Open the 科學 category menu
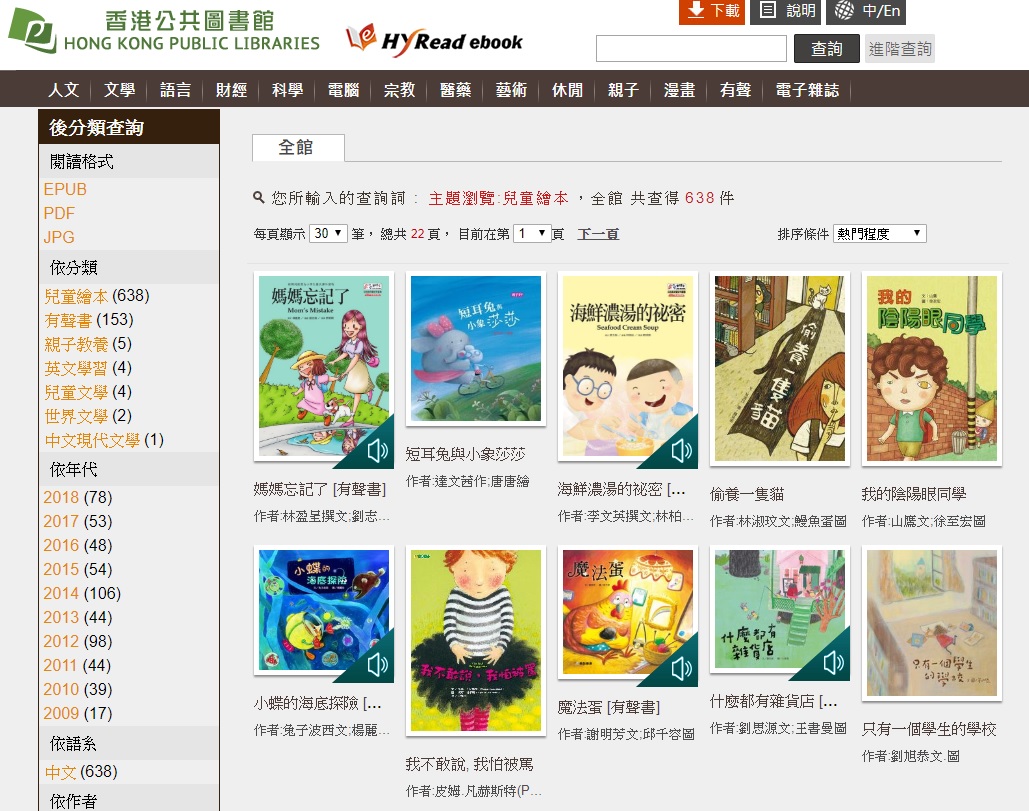The height and width of the screenshot is (811, 1029). pyautogui.click(x=287, y=89)
